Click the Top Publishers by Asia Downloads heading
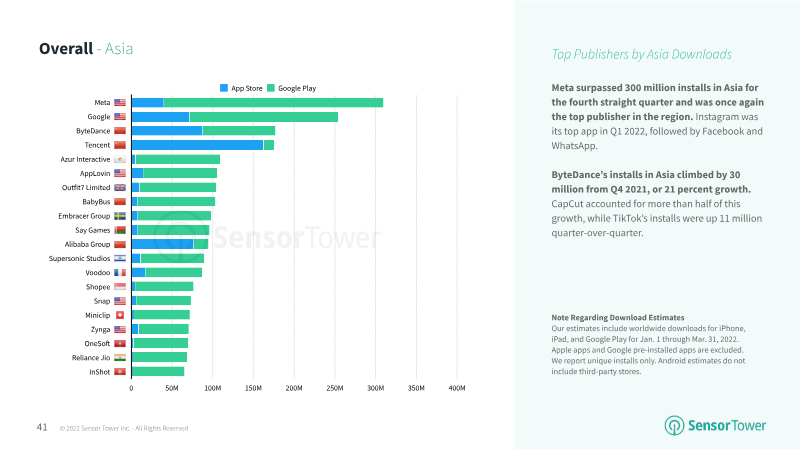The width and height of the screenshot is (800, 450). click(x=641, y=55)
